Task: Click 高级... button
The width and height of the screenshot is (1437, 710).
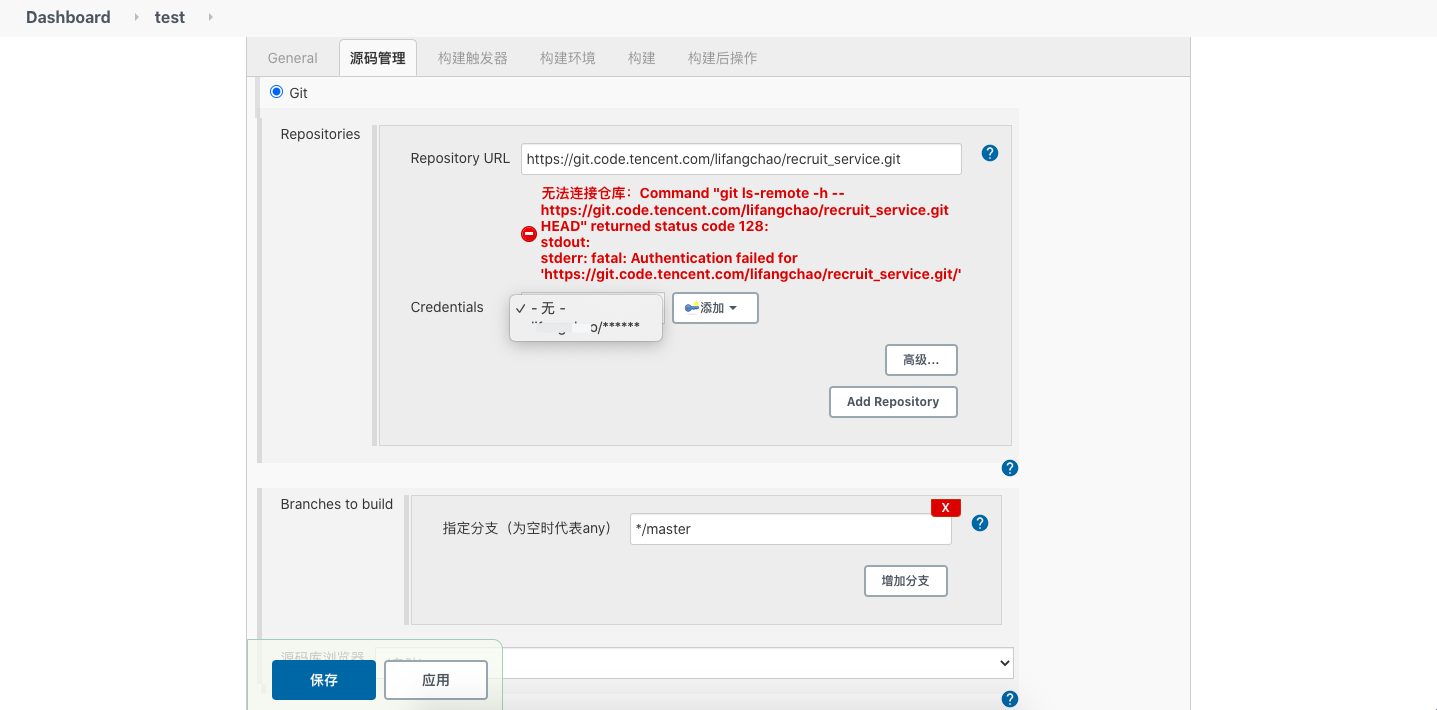Action: click(921, 360)
